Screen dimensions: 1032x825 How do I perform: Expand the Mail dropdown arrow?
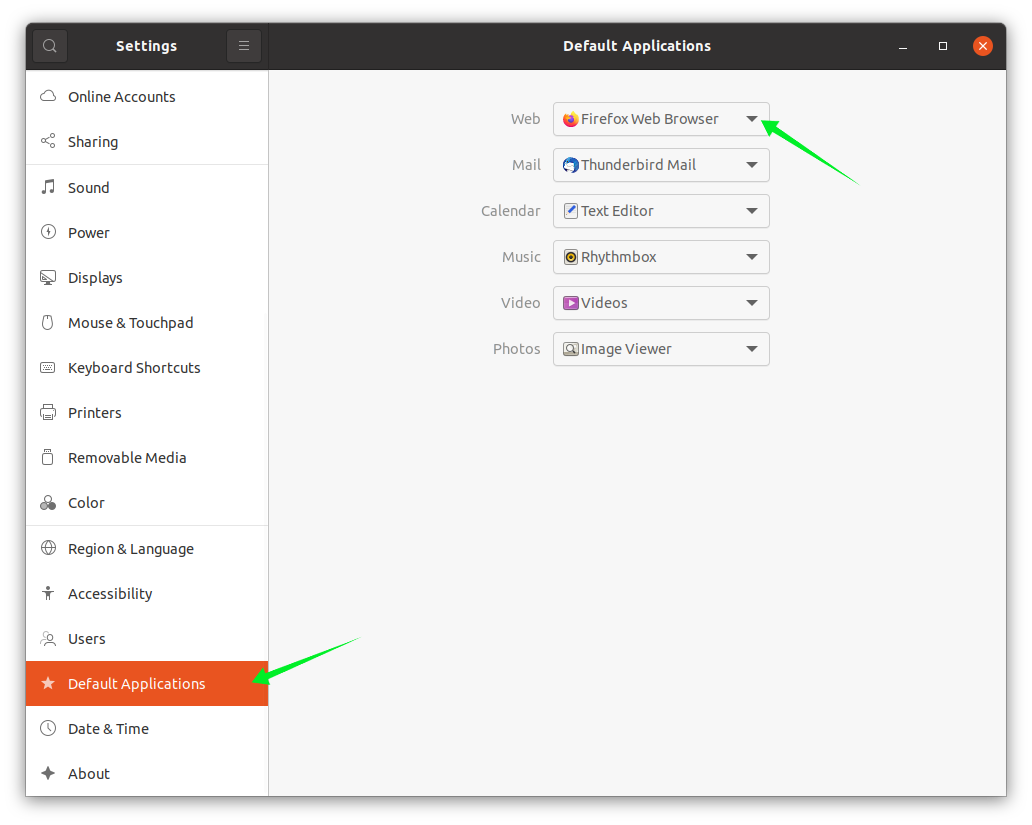tap(752, 165)
